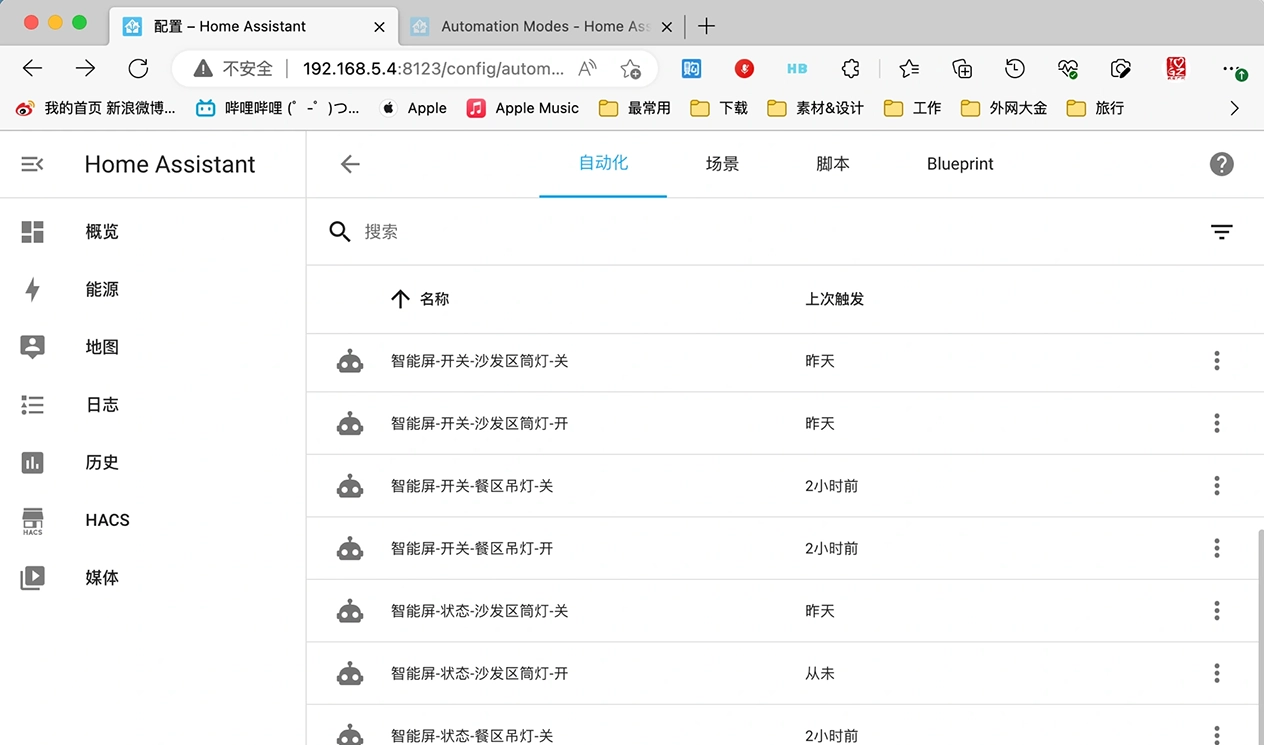1264x745 pixels.
Task: Click robot icon of 智能屏-开关-餐区吊灯-开
Action: 350,548
